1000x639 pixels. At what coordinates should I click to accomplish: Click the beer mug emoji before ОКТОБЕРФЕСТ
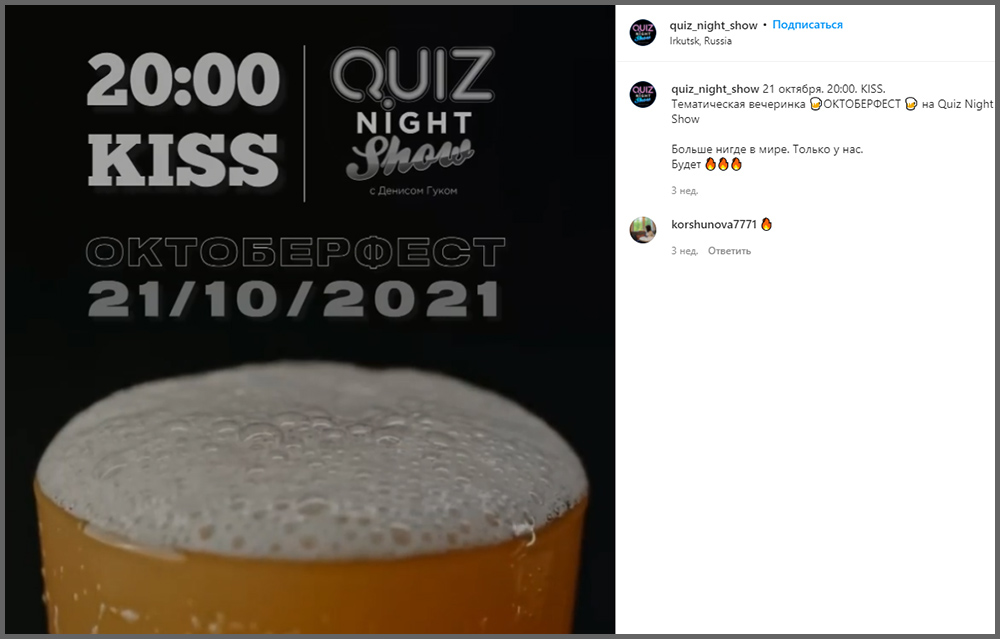coord(816,104)
